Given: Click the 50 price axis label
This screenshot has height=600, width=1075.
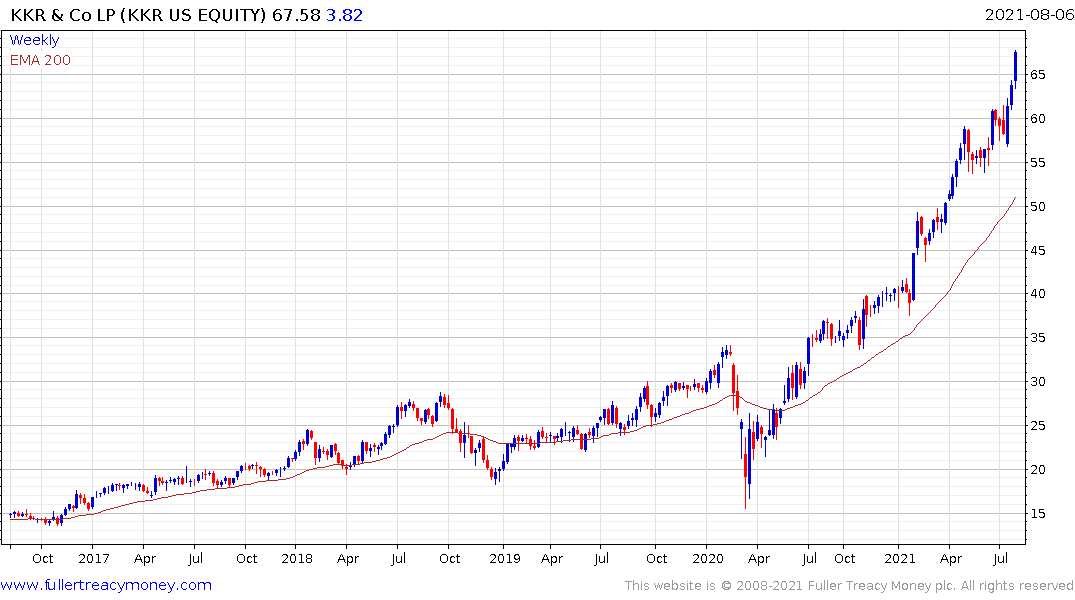Looking at the screenshot, I should point(1037,206).
